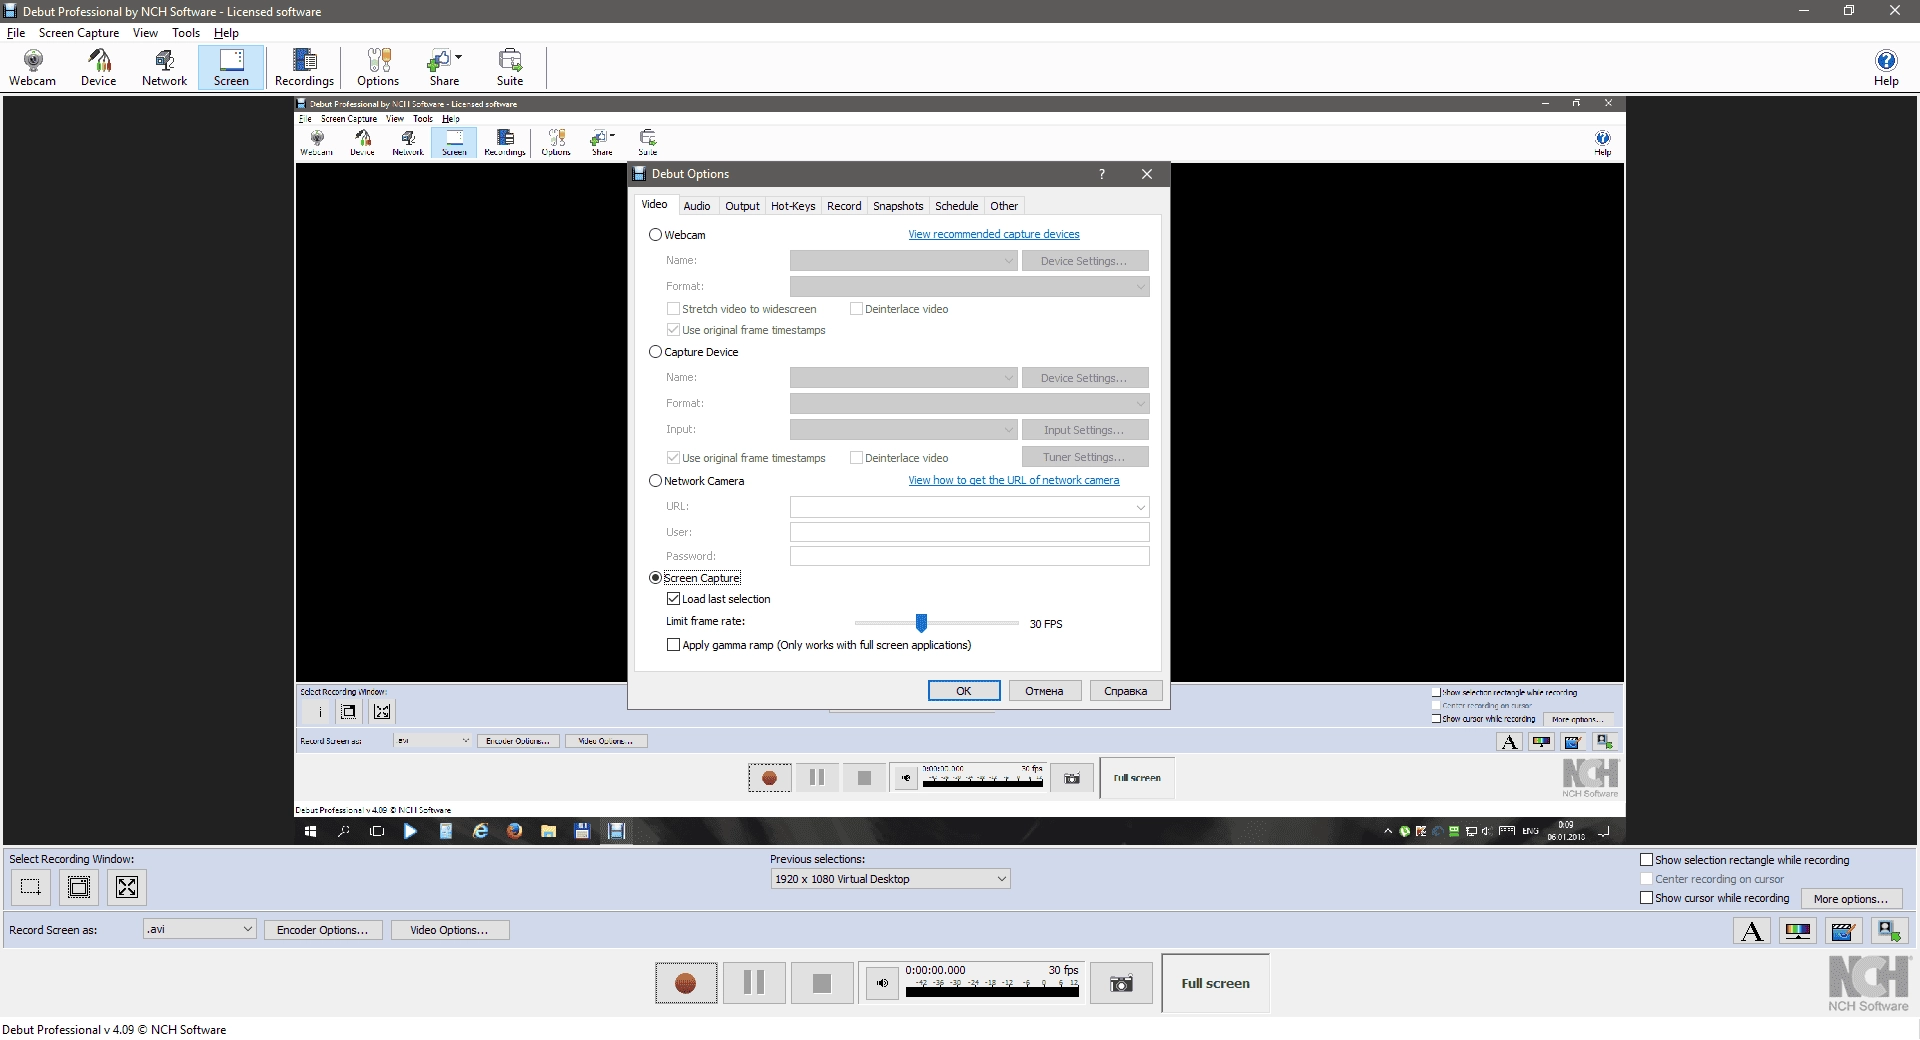This screenshot has width=1920, height=1040.
Task: Select the Capture Device radio button
Action: pyautogui.click(x=656, y=352)
